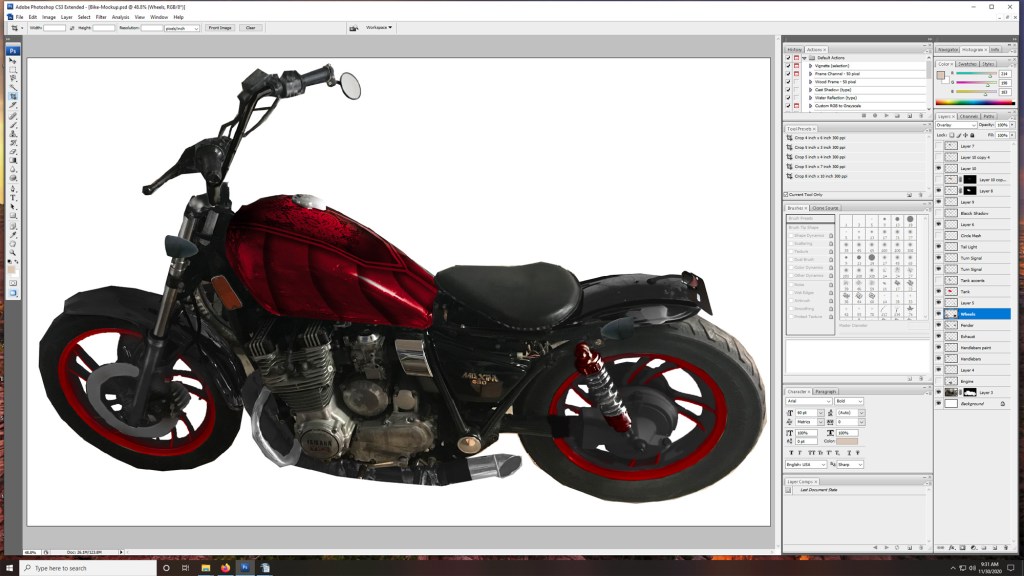Switch to the Channels tab

click(x=969, y=116)
